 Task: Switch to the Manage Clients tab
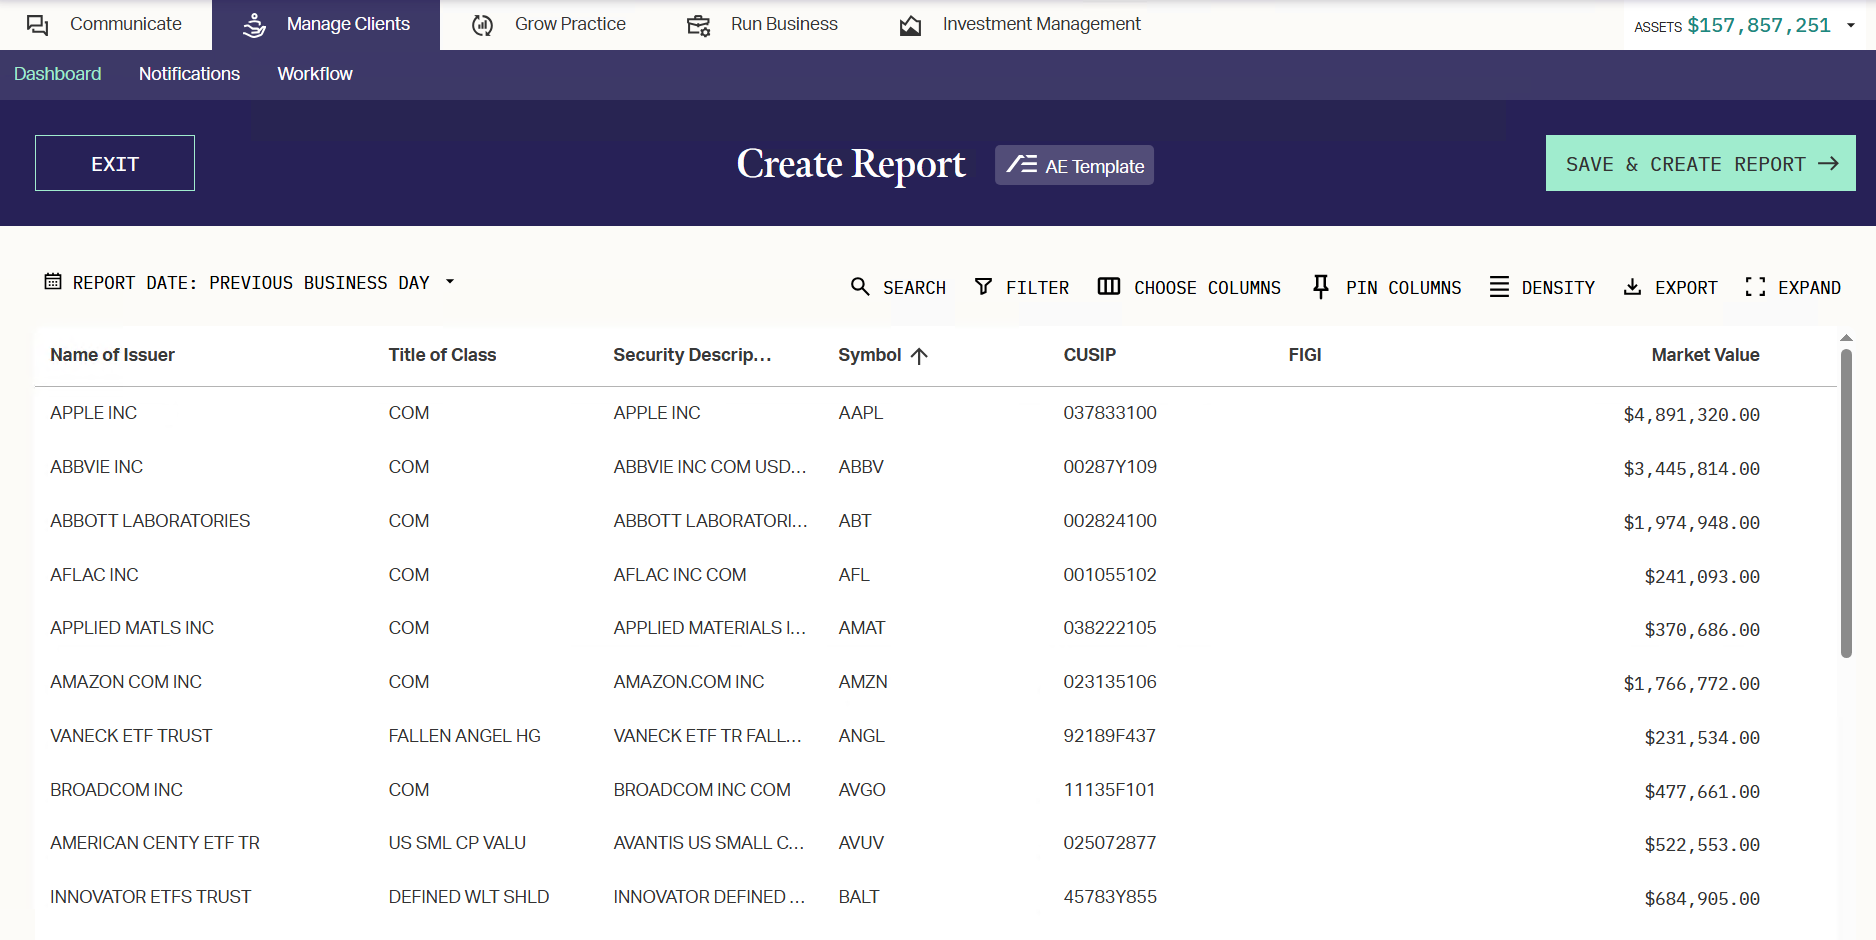pyautogui.click(x=326, y=25)
